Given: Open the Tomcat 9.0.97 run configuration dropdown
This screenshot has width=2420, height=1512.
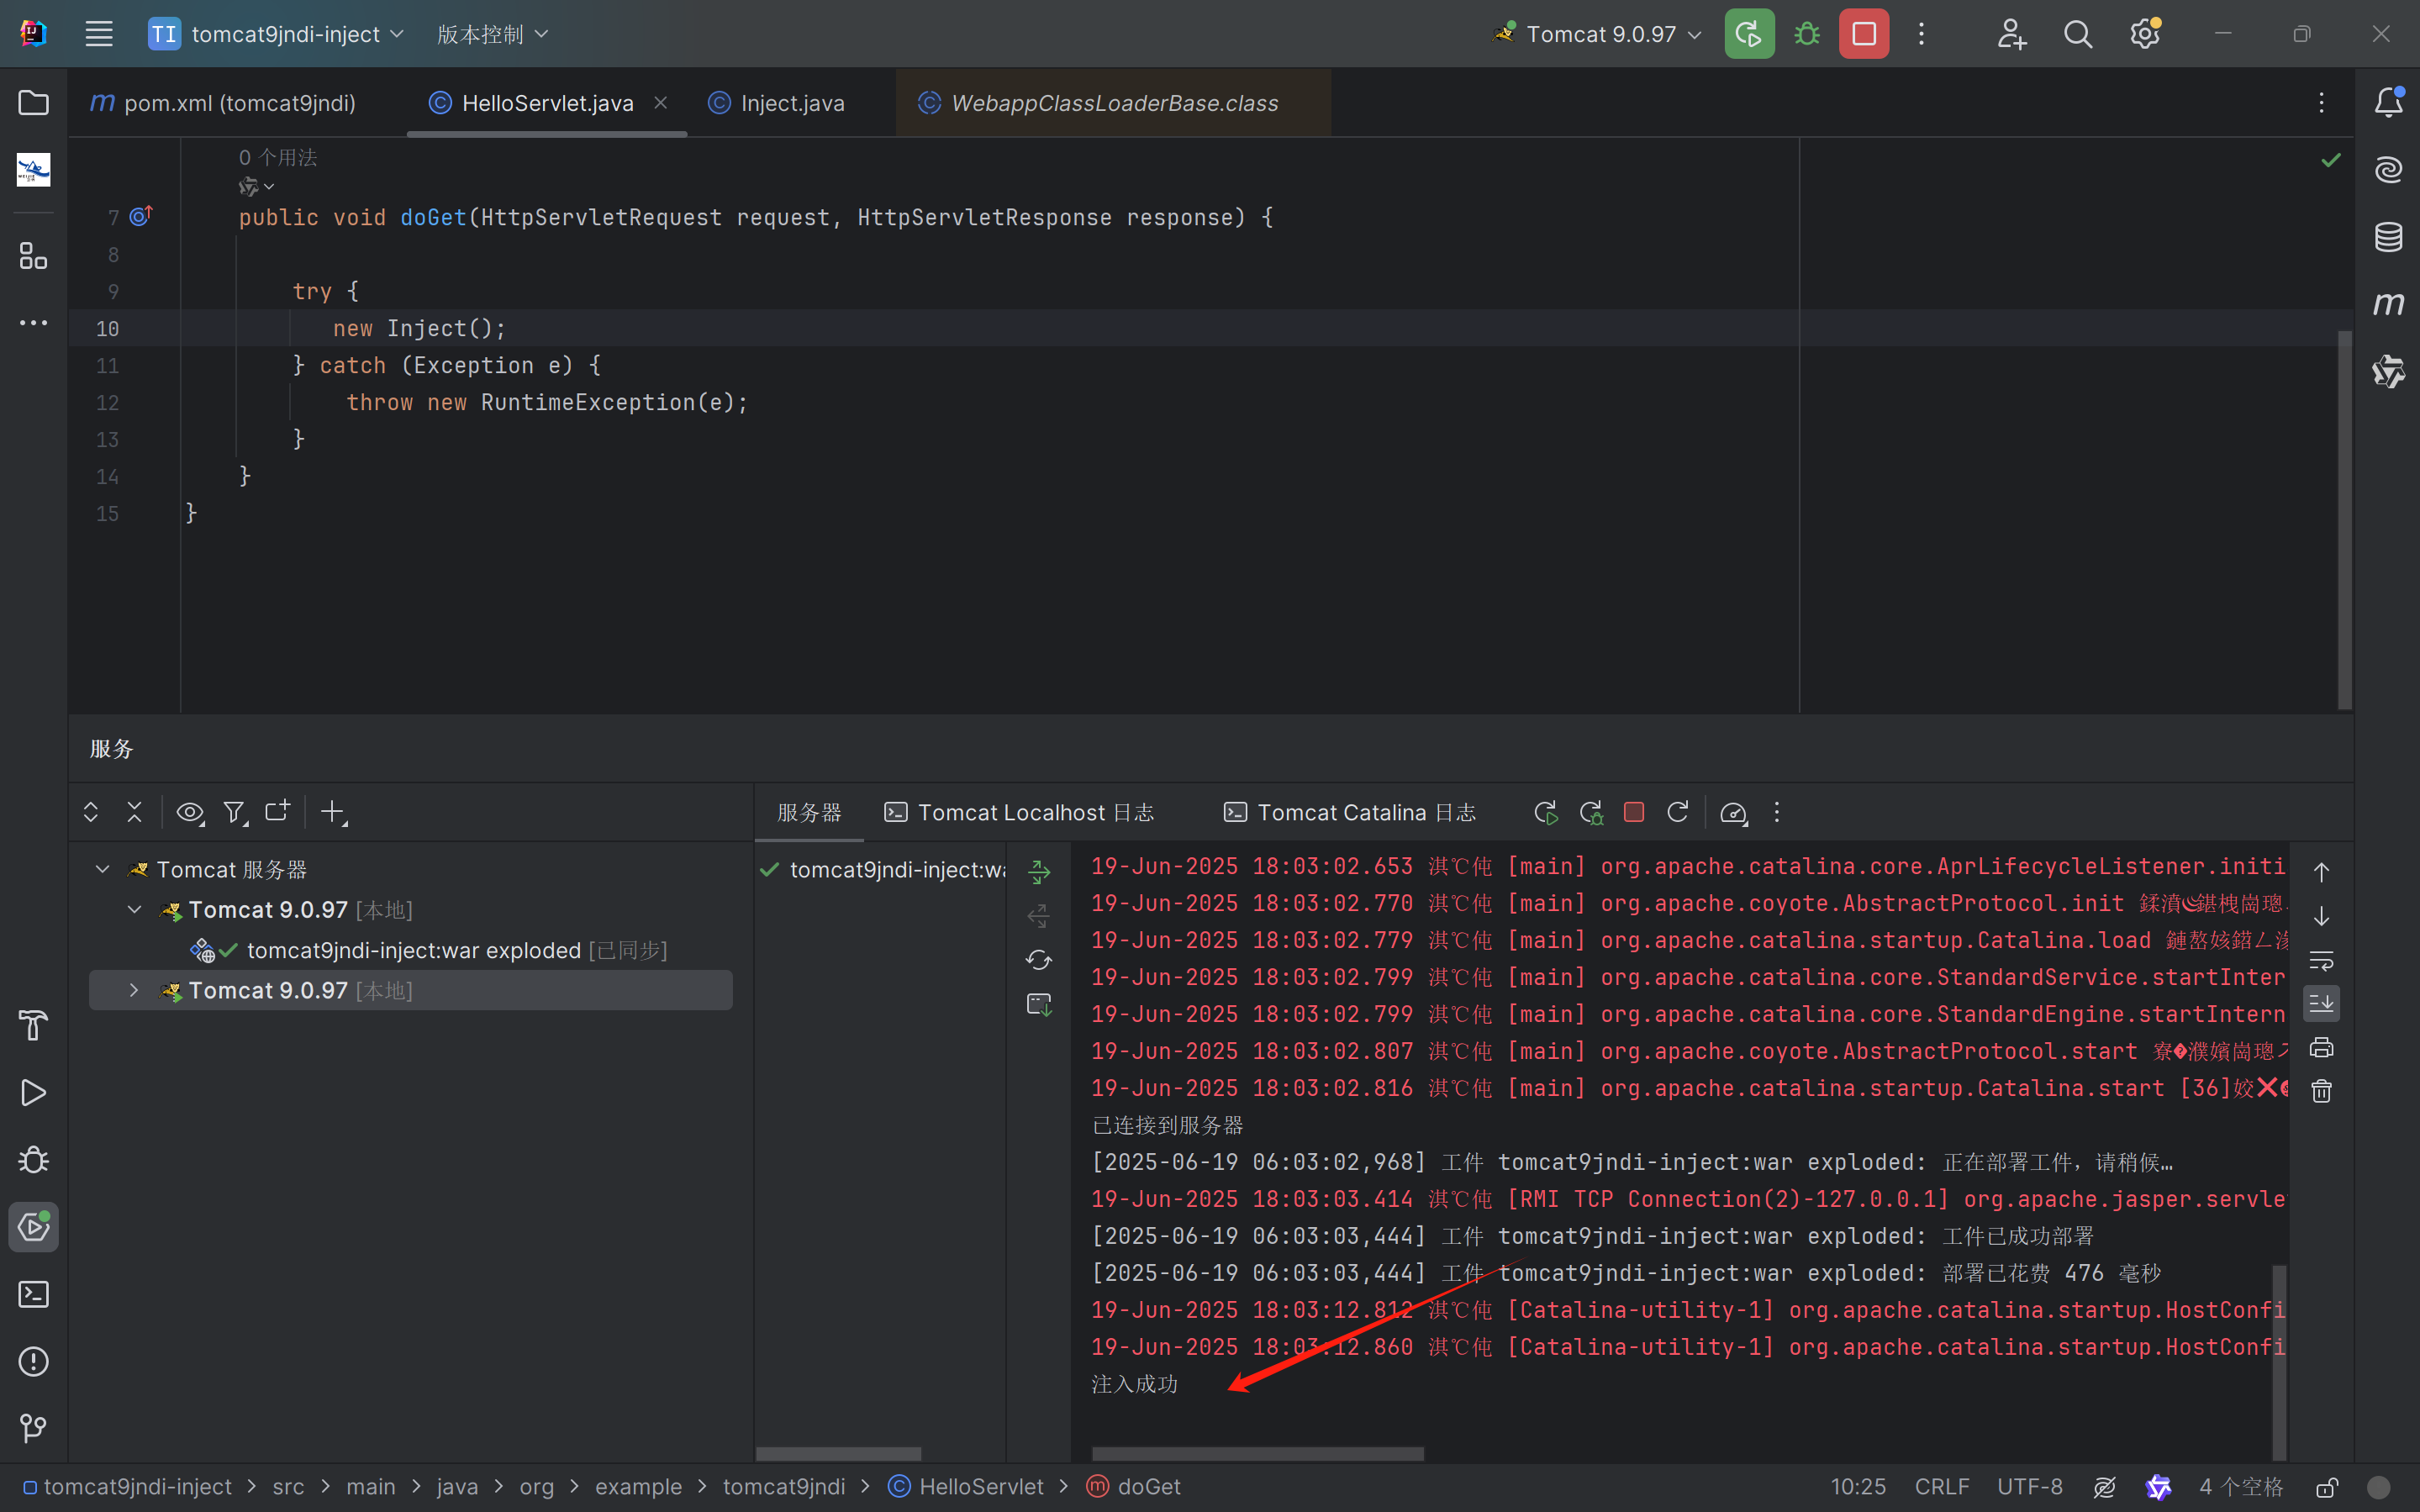Looking at the screenshot, I should (x=1599, y=34).
